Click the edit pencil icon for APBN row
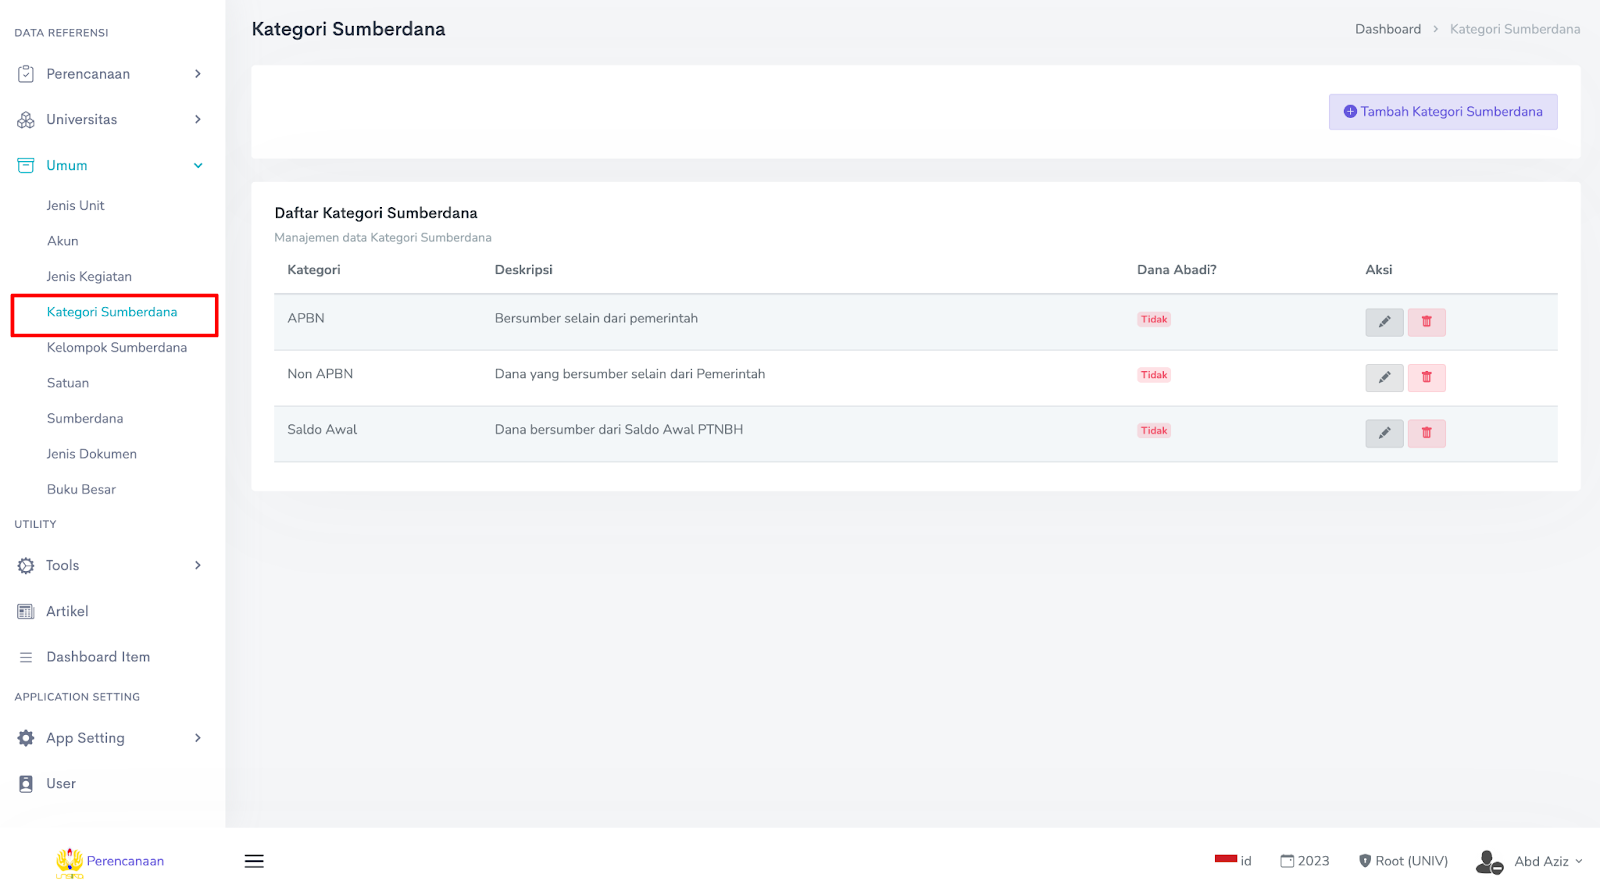Image resolution: width=1600 pixels, height=892 pixels. point(1384,322)
